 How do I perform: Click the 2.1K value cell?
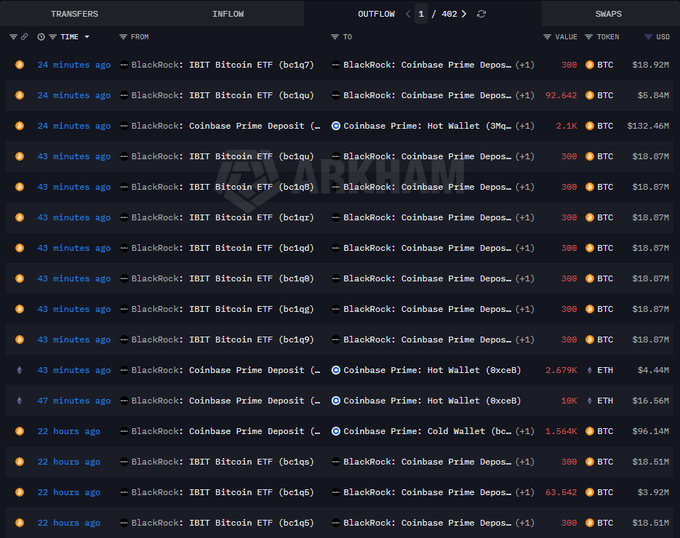(566, 126)
